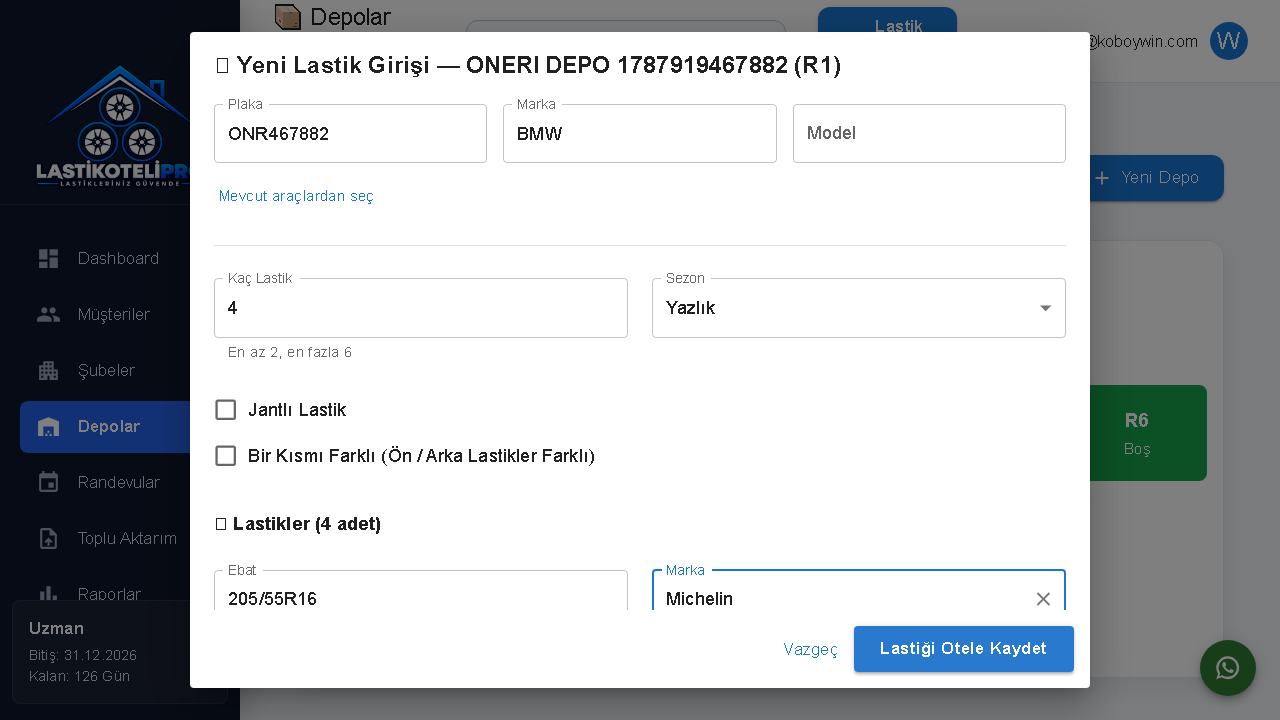
Task: Click the Toplu Aktarım upload icon
Action: [48, 539]
